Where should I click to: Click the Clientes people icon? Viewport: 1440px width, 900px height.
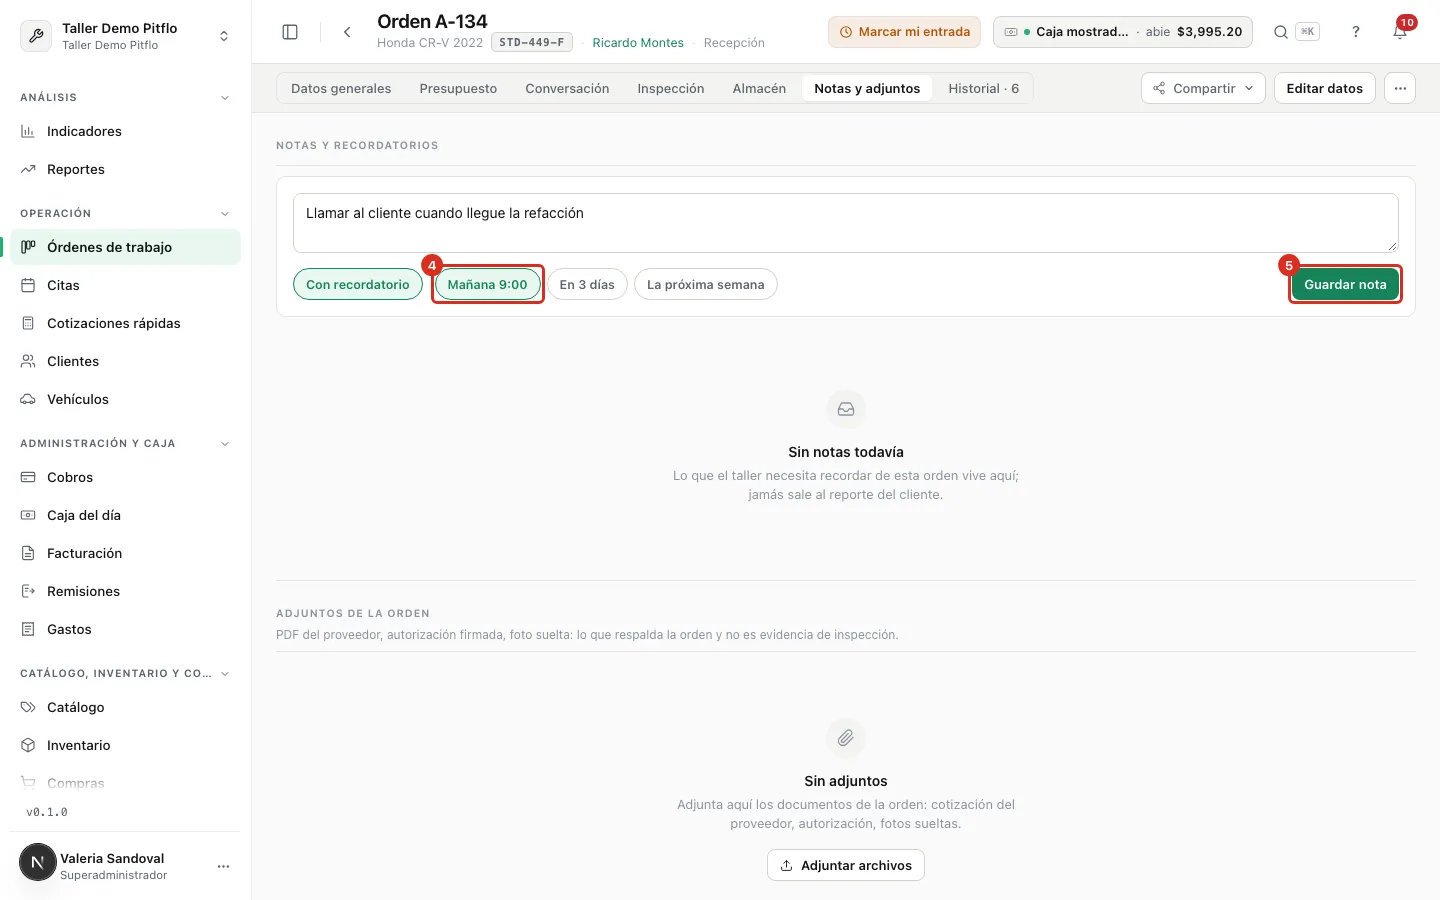click(28, 361)
